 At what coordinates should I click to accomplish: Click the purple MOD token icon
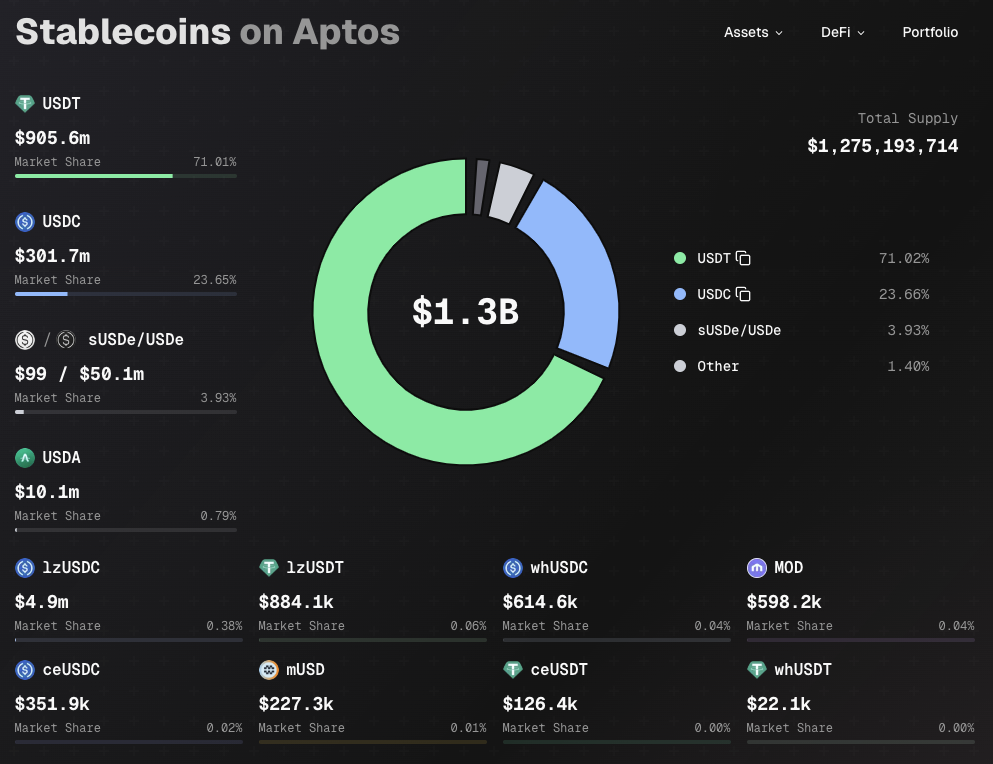coord(757,567)
